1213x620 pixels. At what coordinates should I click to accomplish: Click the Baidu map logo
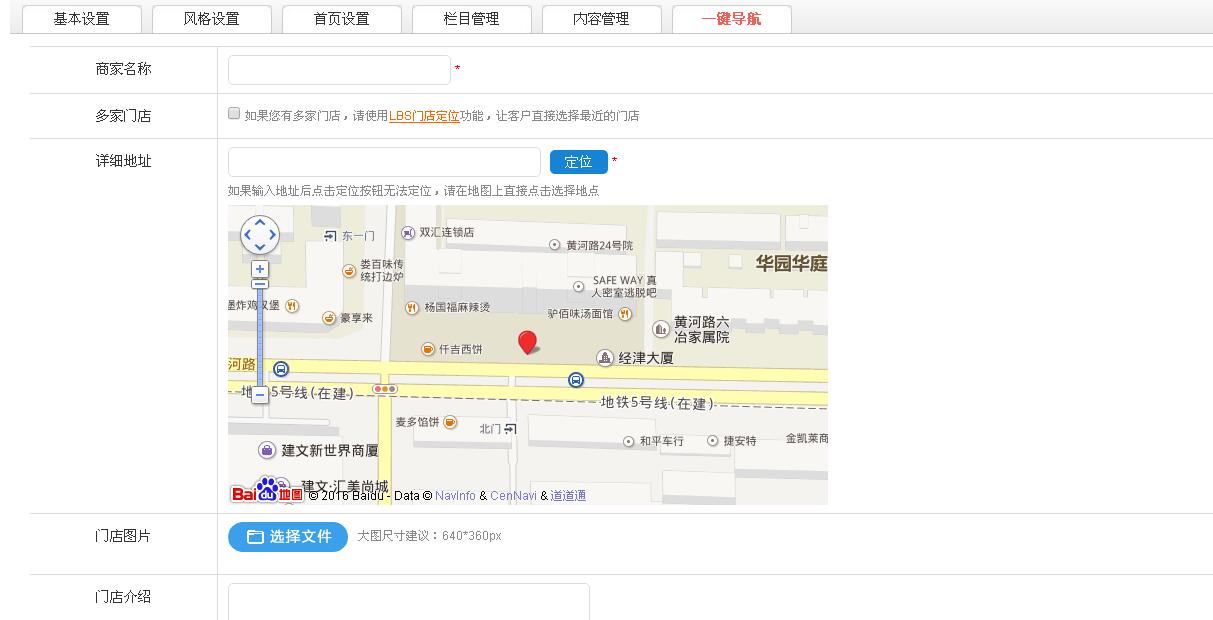coord(266,492)
